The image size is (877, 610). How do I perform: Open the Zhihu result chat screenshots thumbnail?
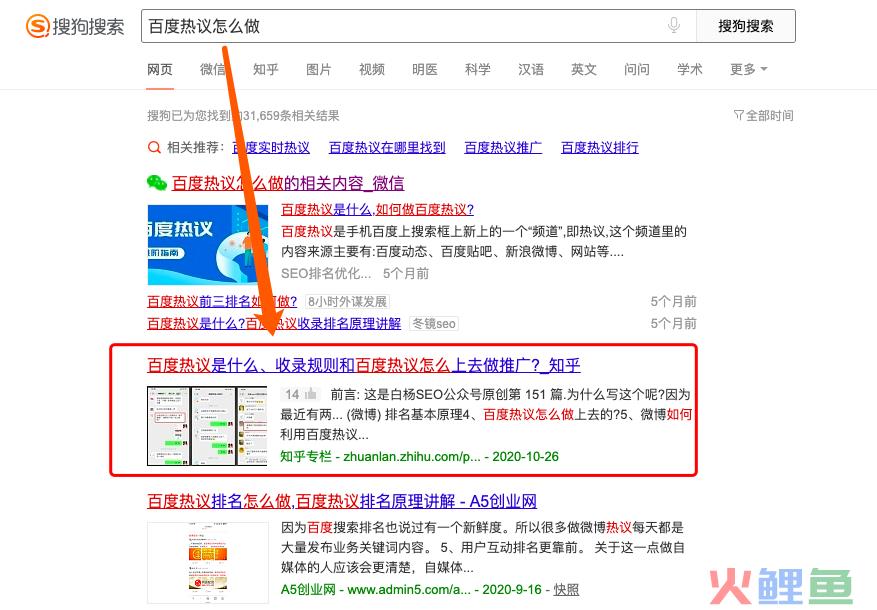click(x=207, y=426)
